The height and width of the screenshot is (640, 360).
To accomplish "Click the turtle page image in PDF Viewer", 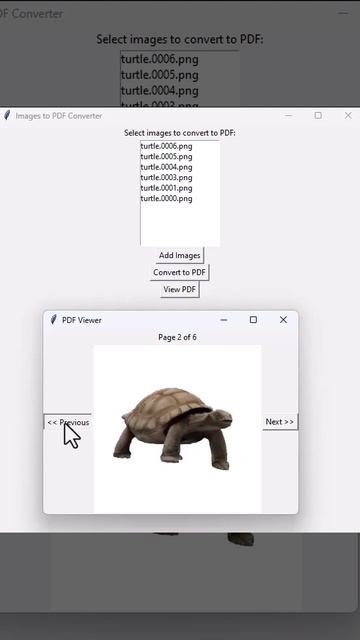I will coord(178,429).
